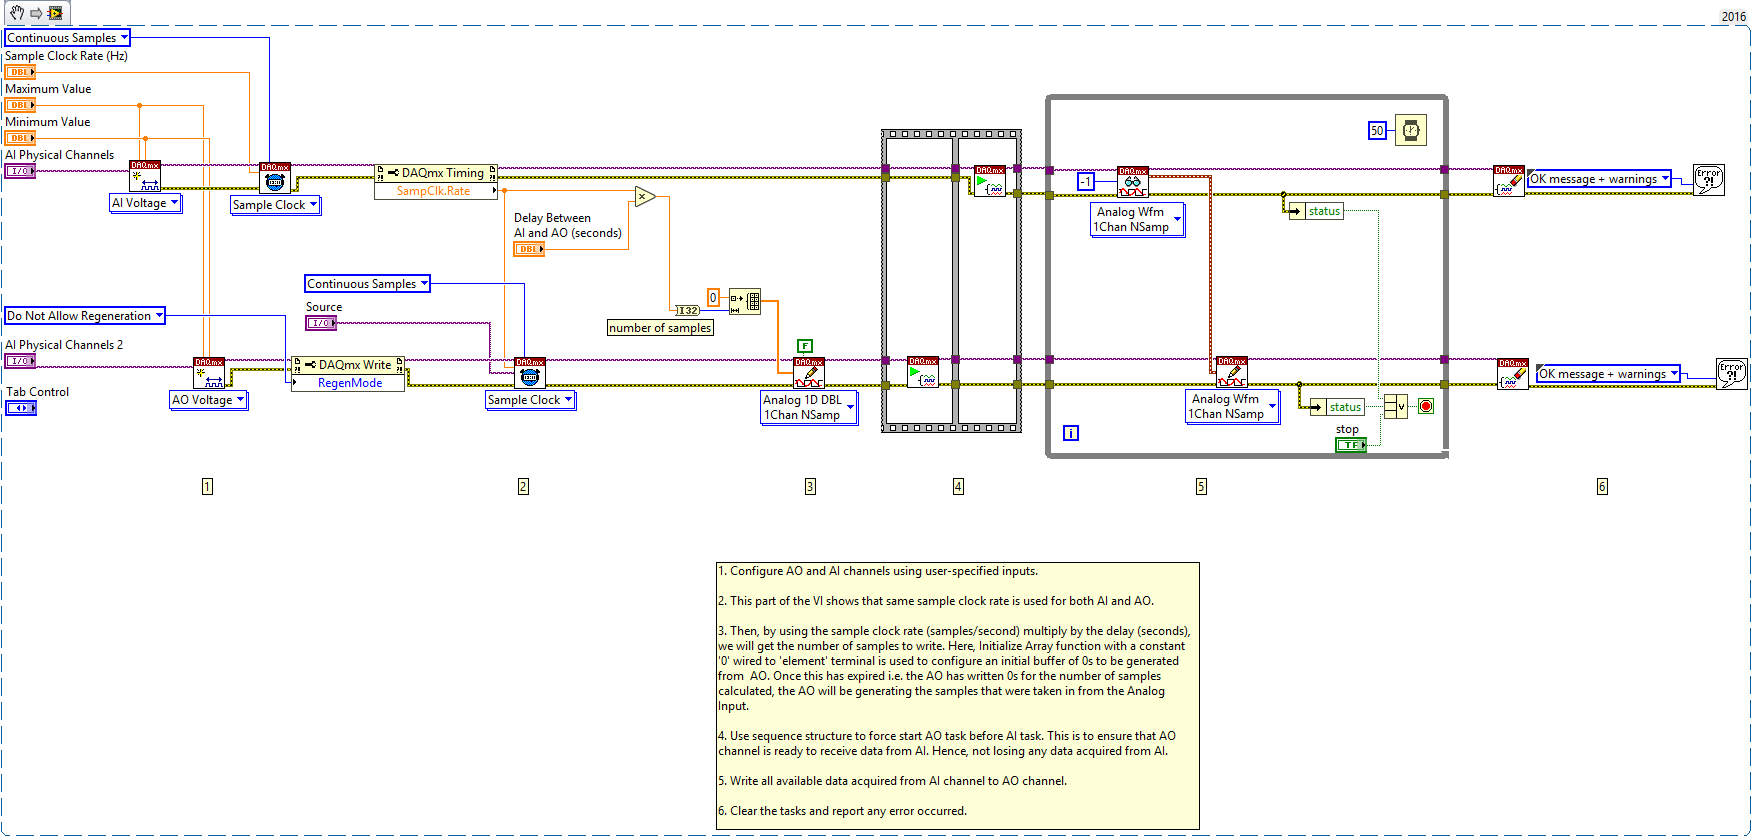Select the Tab Control terminal
Viewport: 1752px width, 837px height.
[x=21, y=408]
